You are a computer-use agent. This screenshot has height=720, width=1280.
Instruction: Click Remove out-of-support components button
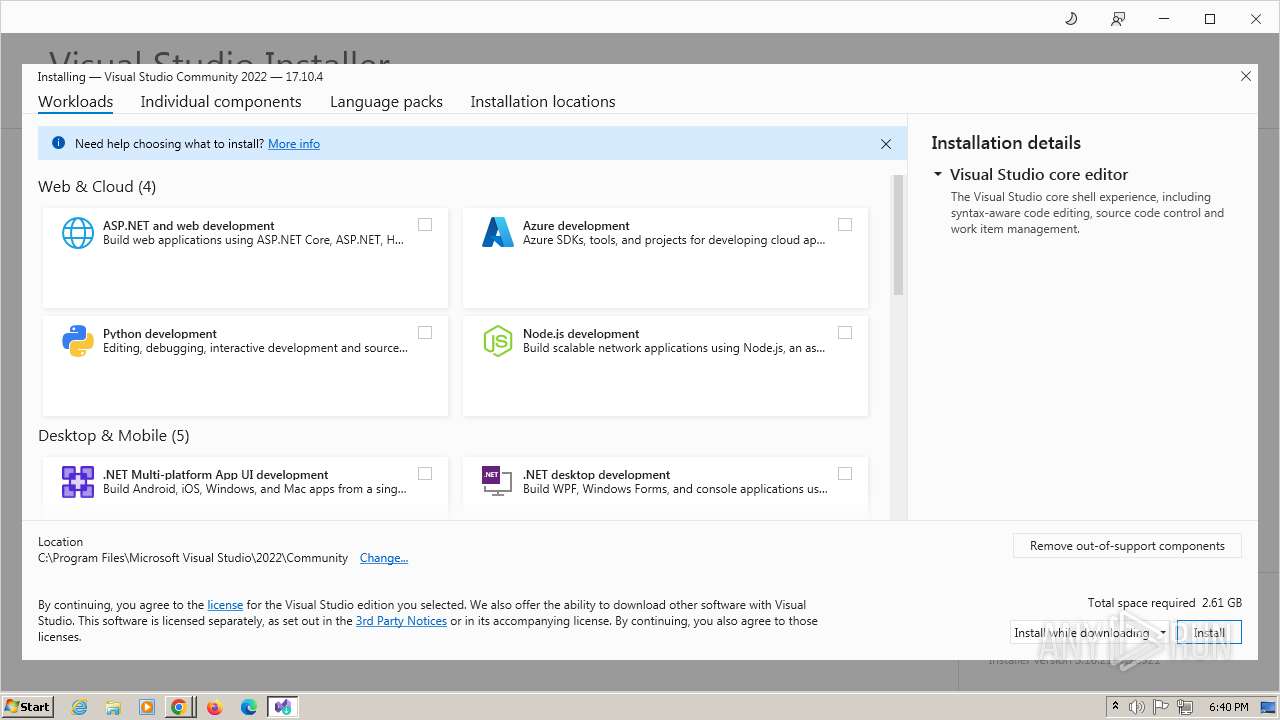pos(1127,546)
